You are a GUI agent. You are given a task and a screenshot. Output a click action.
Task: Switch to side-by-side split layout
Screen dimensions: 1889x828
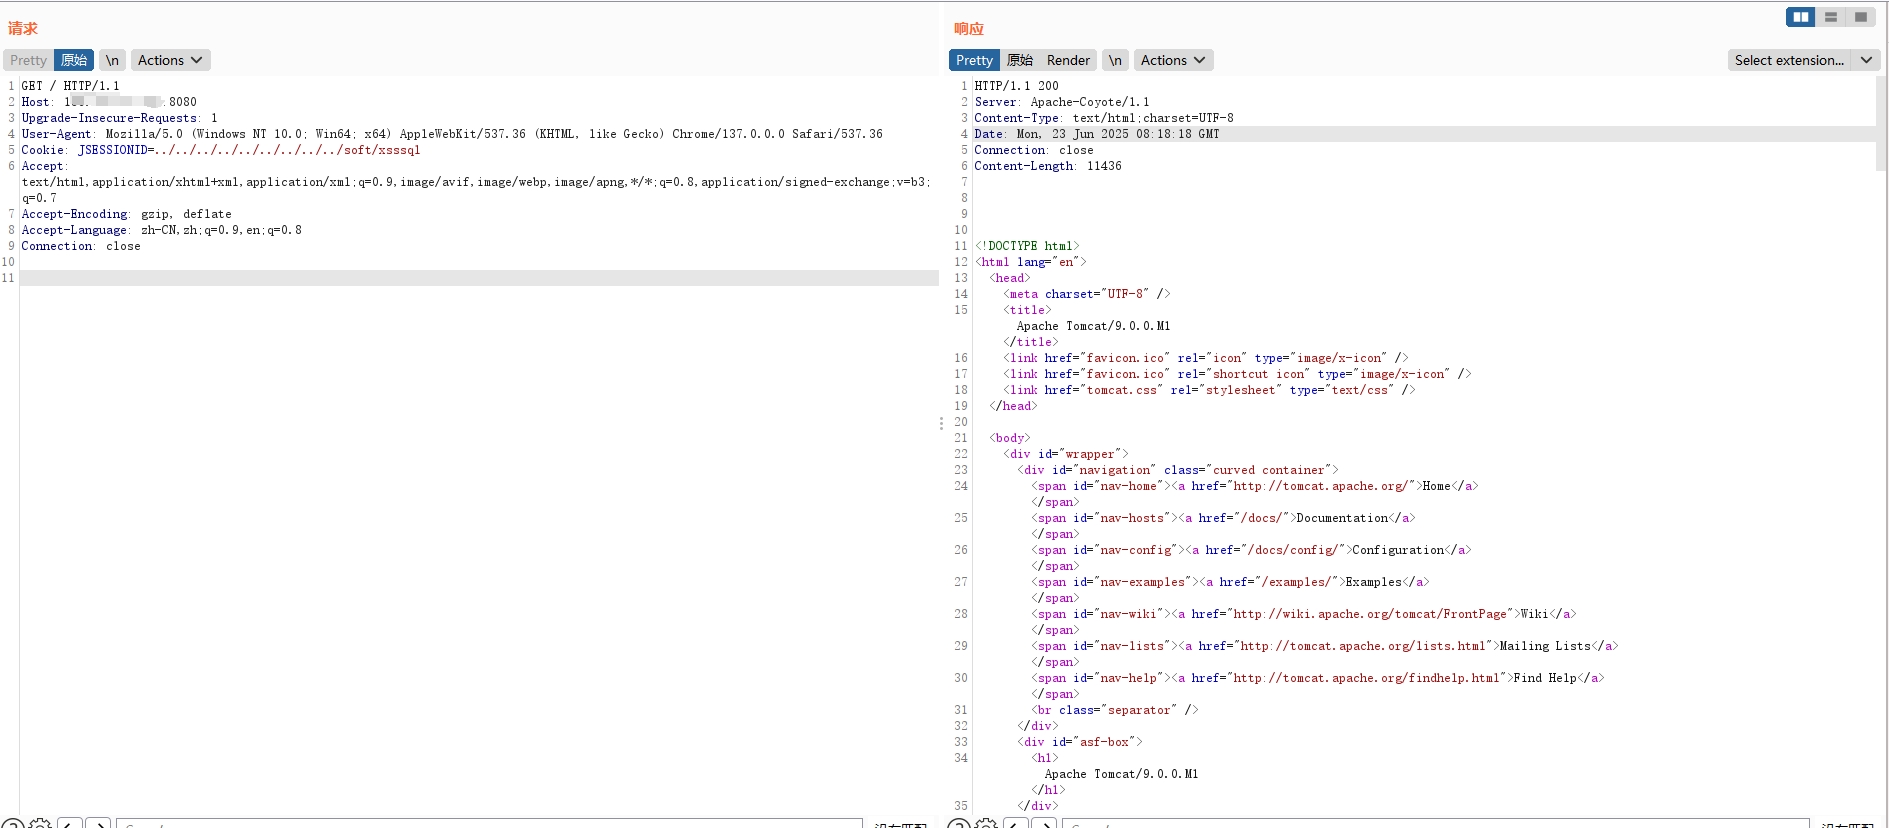1801,17
